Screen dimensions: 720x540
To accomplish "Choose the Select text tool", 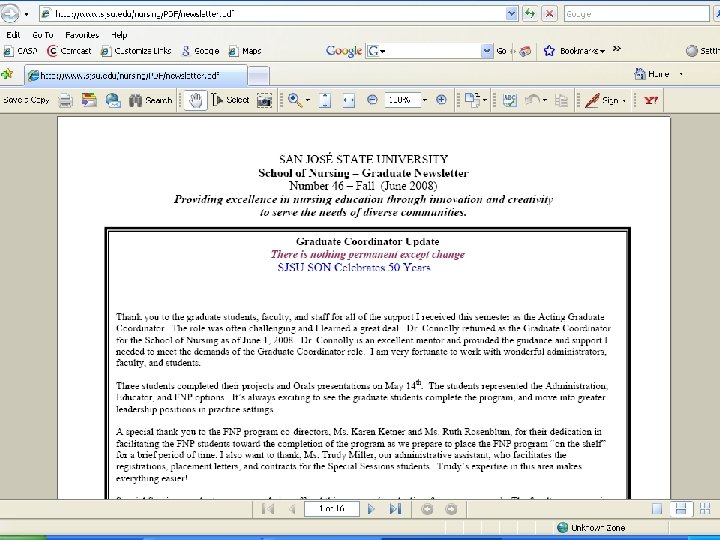I will pyautogui.click(x=230, y=100).
